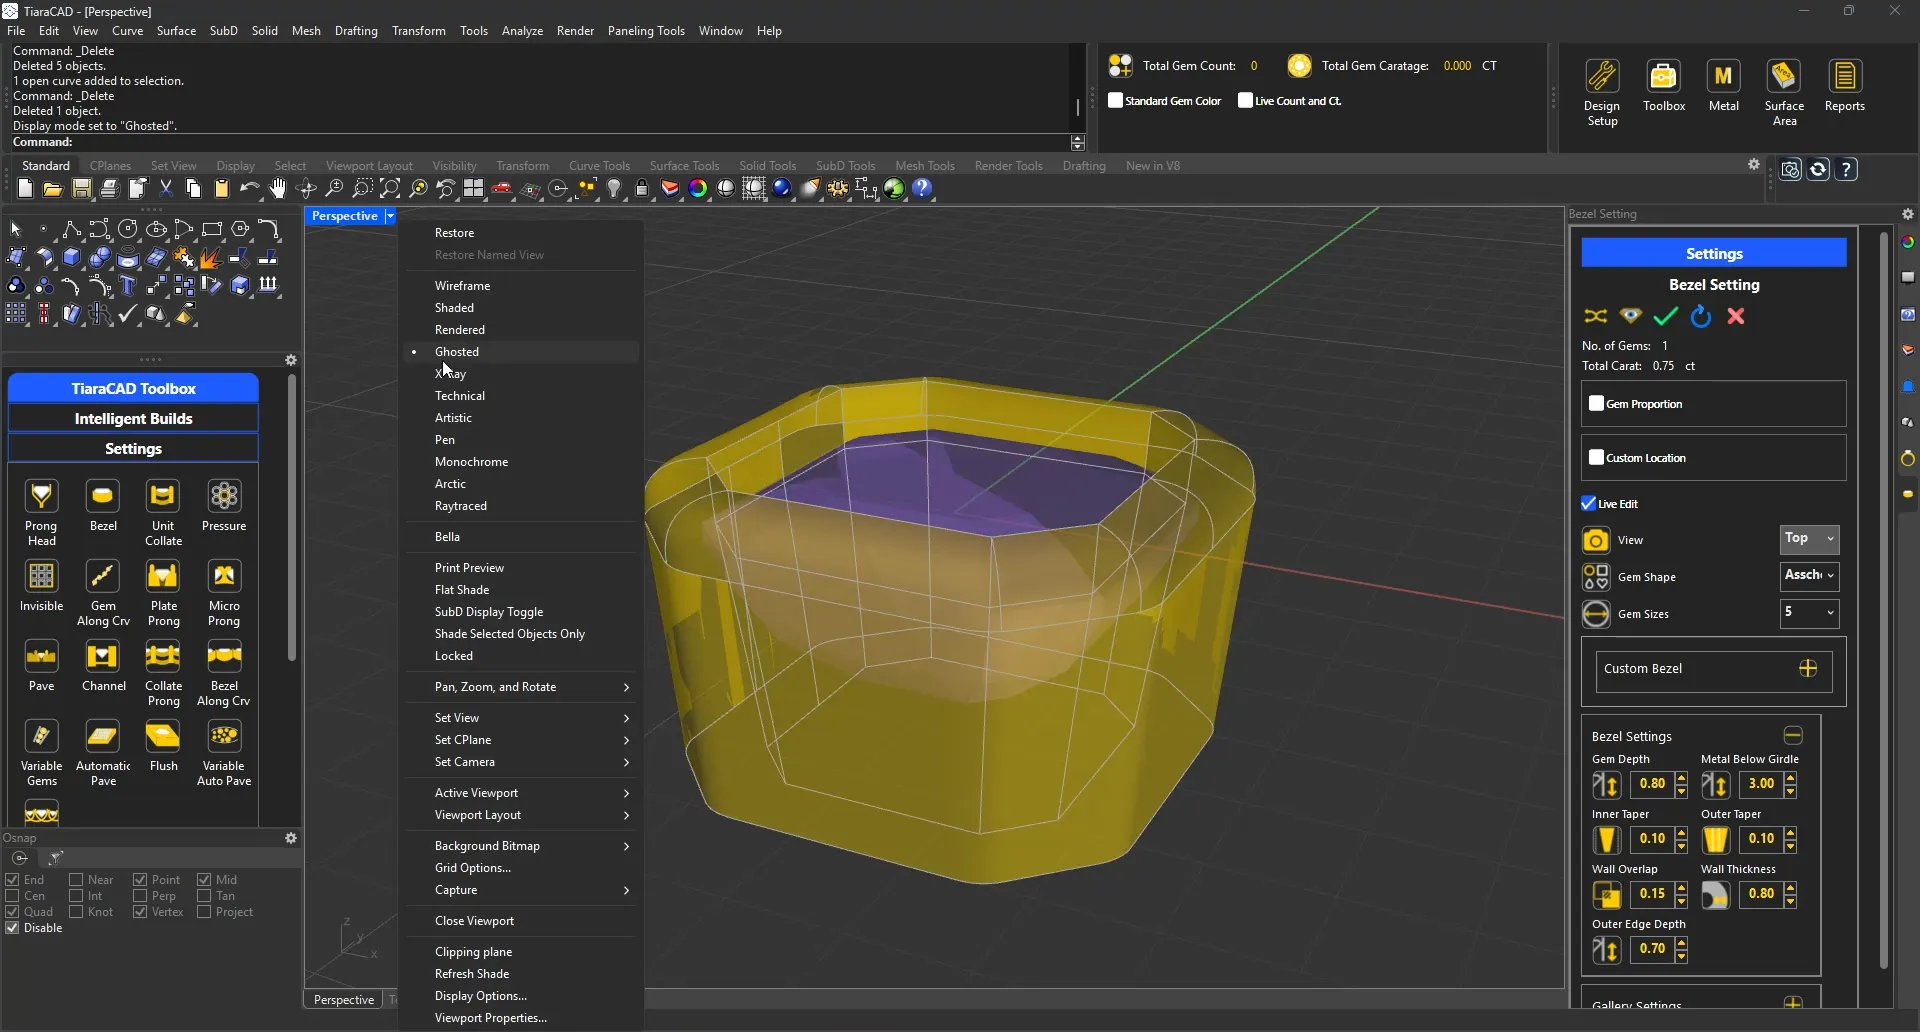Click the green checkmark to apply bezel

tap(1665, 316)
